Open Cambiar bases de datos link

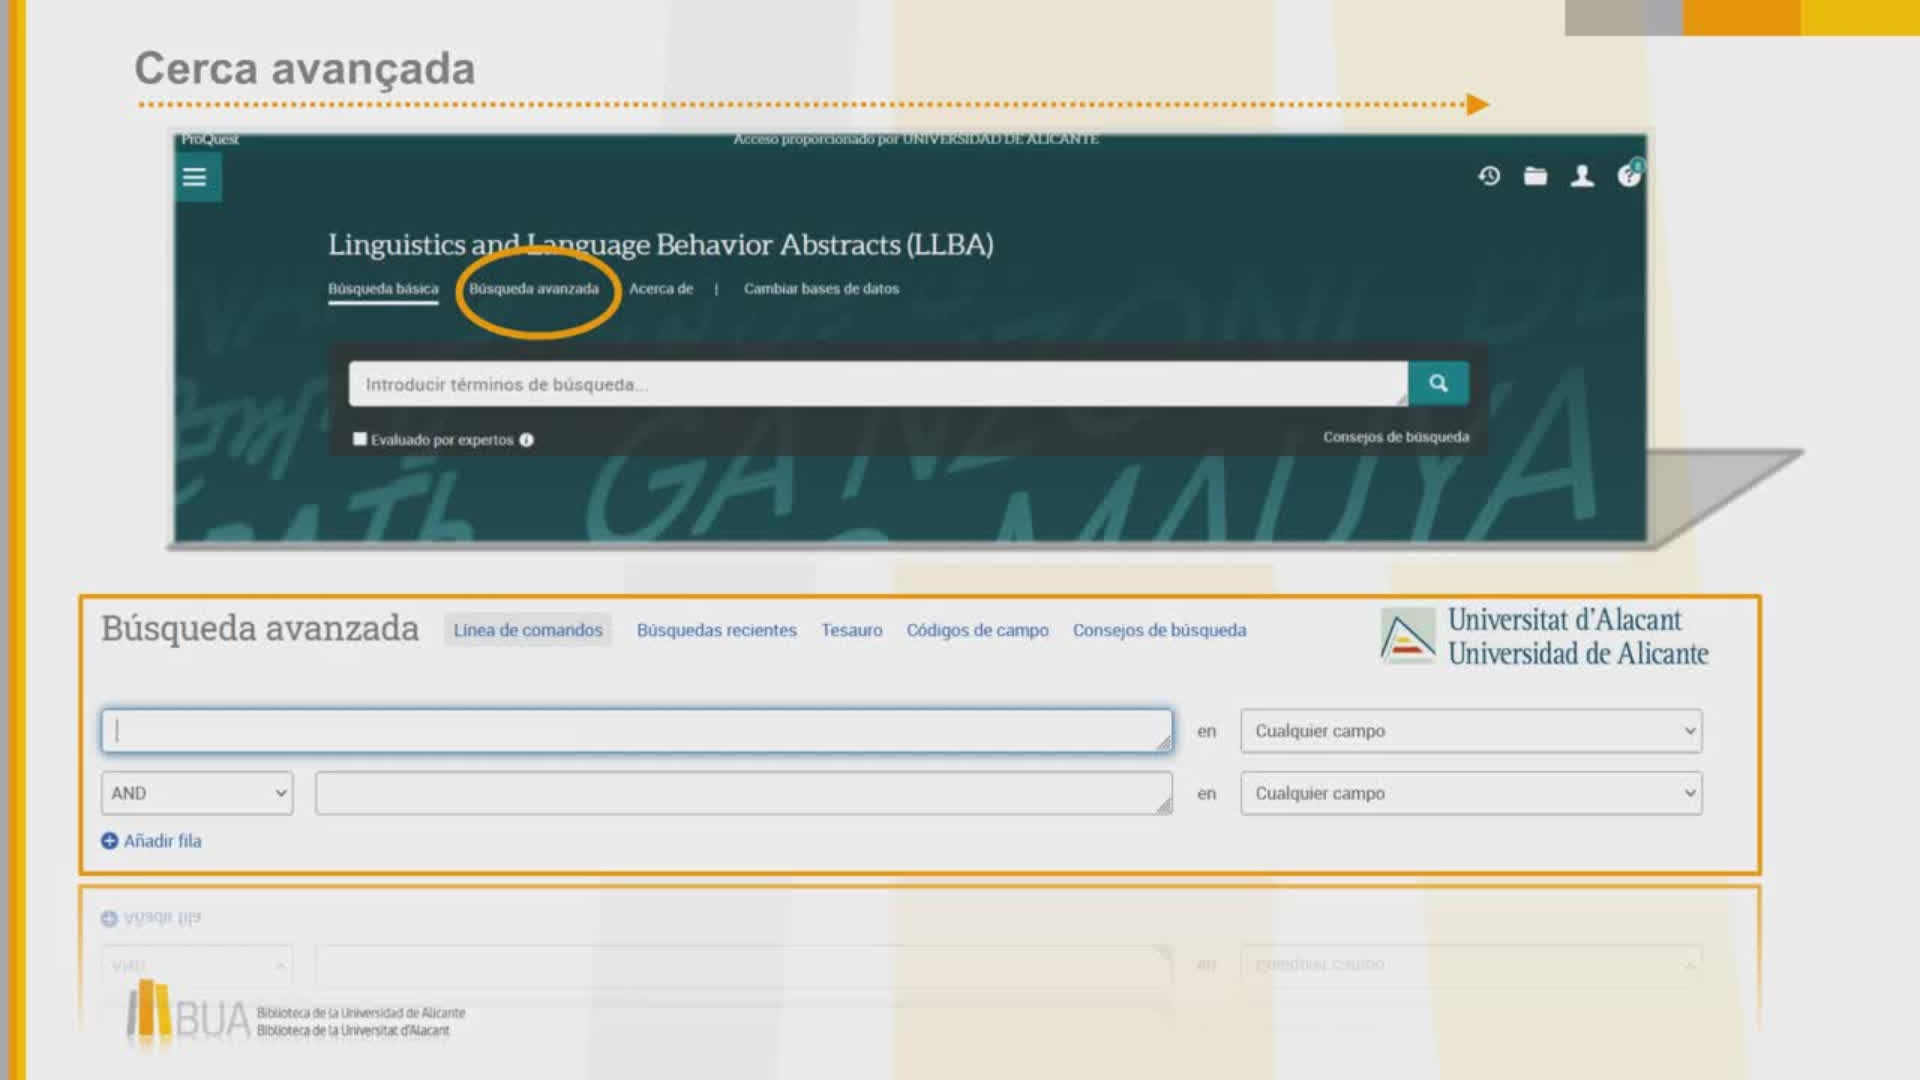click(821, 289)
